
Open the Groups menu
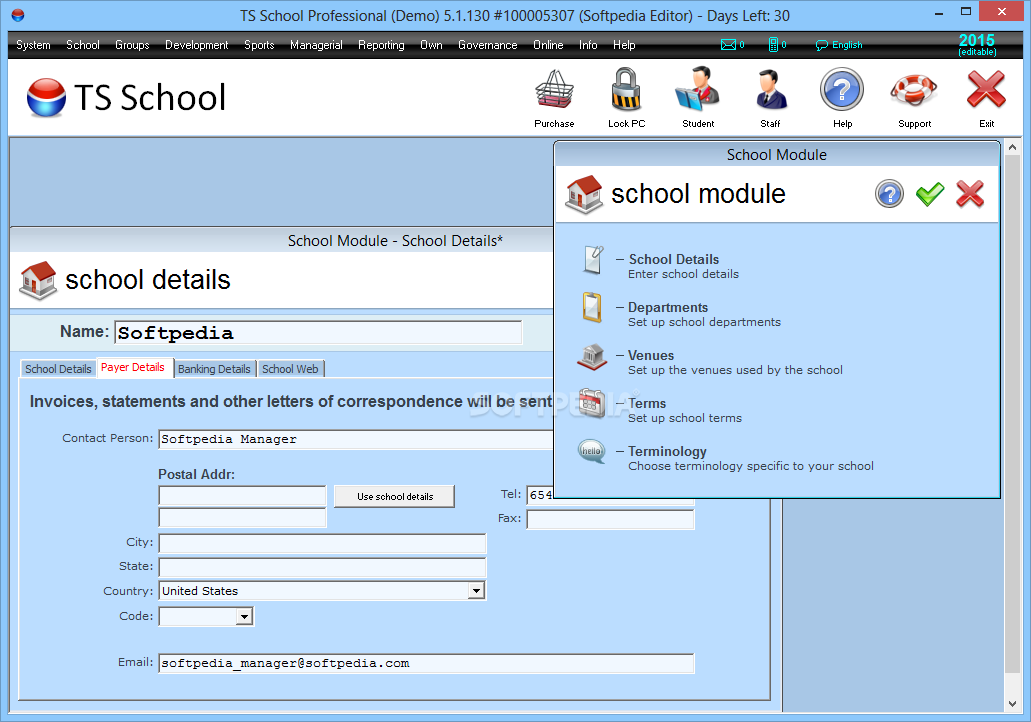coord(132,45)
